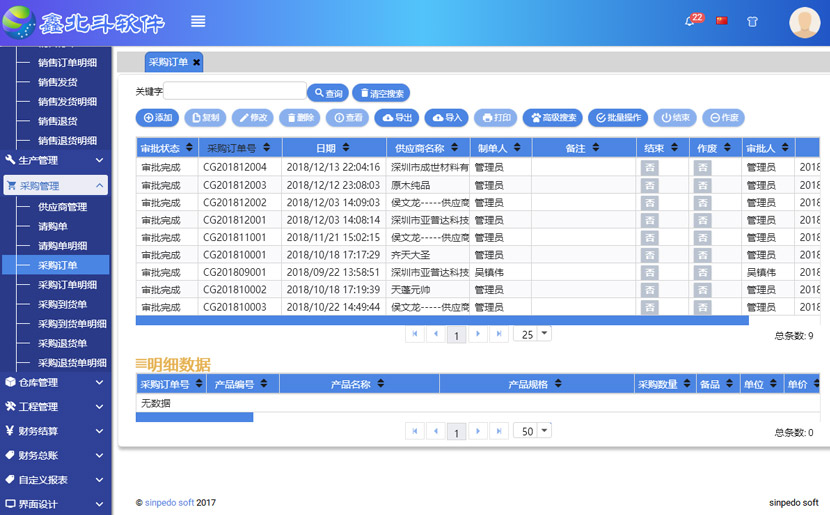This screenshot has height=515, width=830.
Task: Click the 添加 add button
Action: tap(157, 118)
